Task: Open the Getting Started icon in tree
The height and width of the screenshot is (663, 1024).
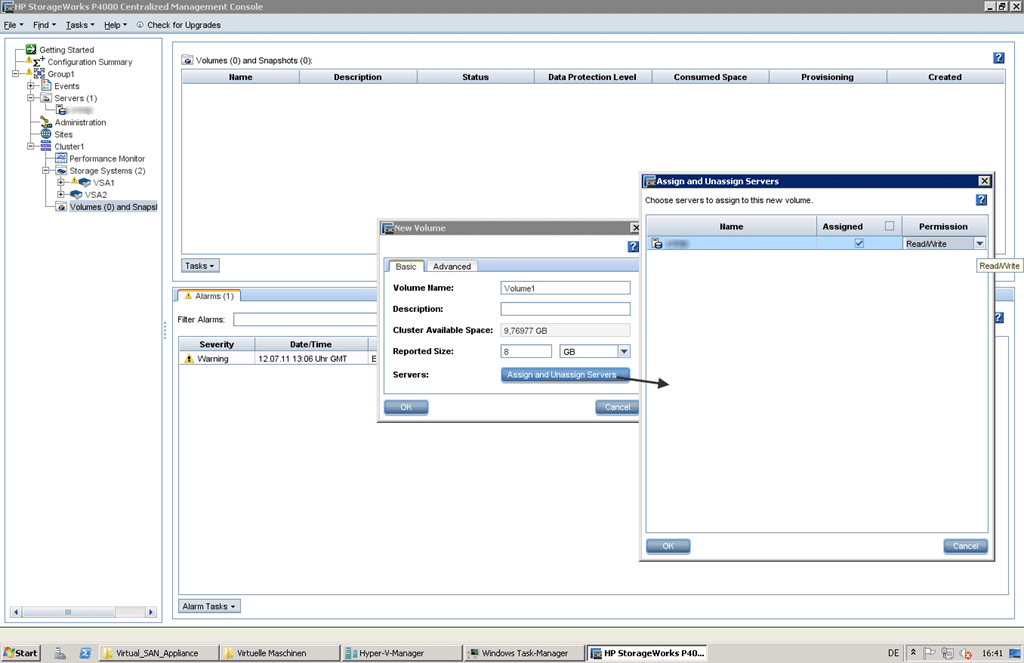Action: click(x=31, y=50)
